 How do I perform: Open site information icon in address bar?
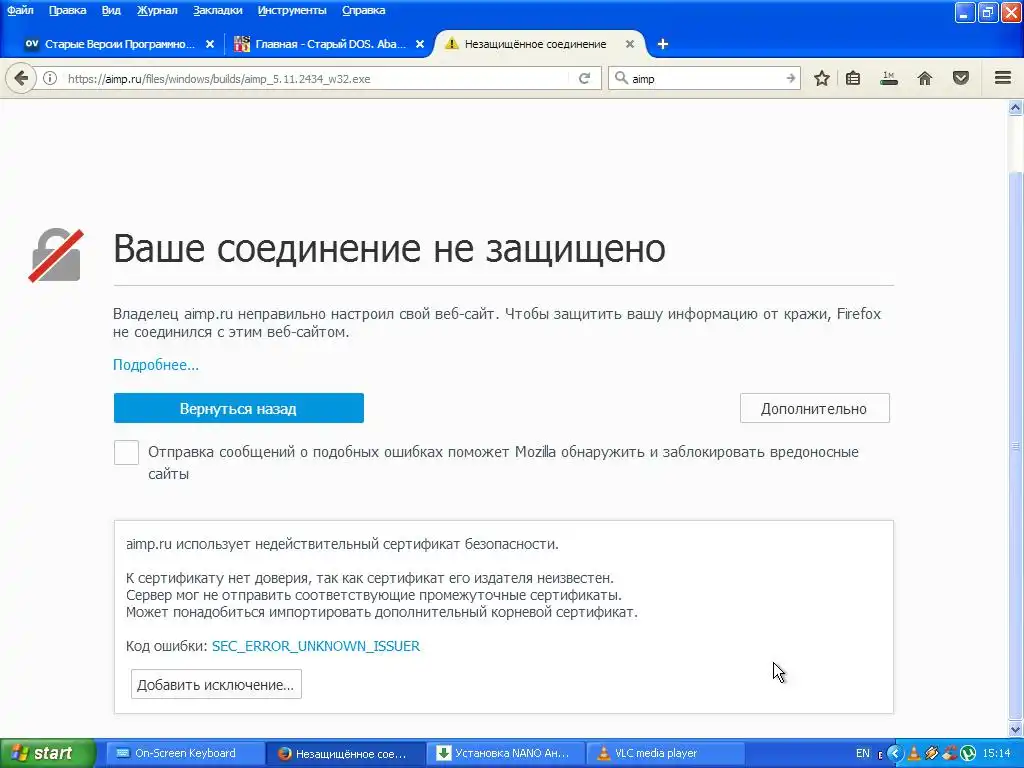pyautogui.click(x=50, y=78)
